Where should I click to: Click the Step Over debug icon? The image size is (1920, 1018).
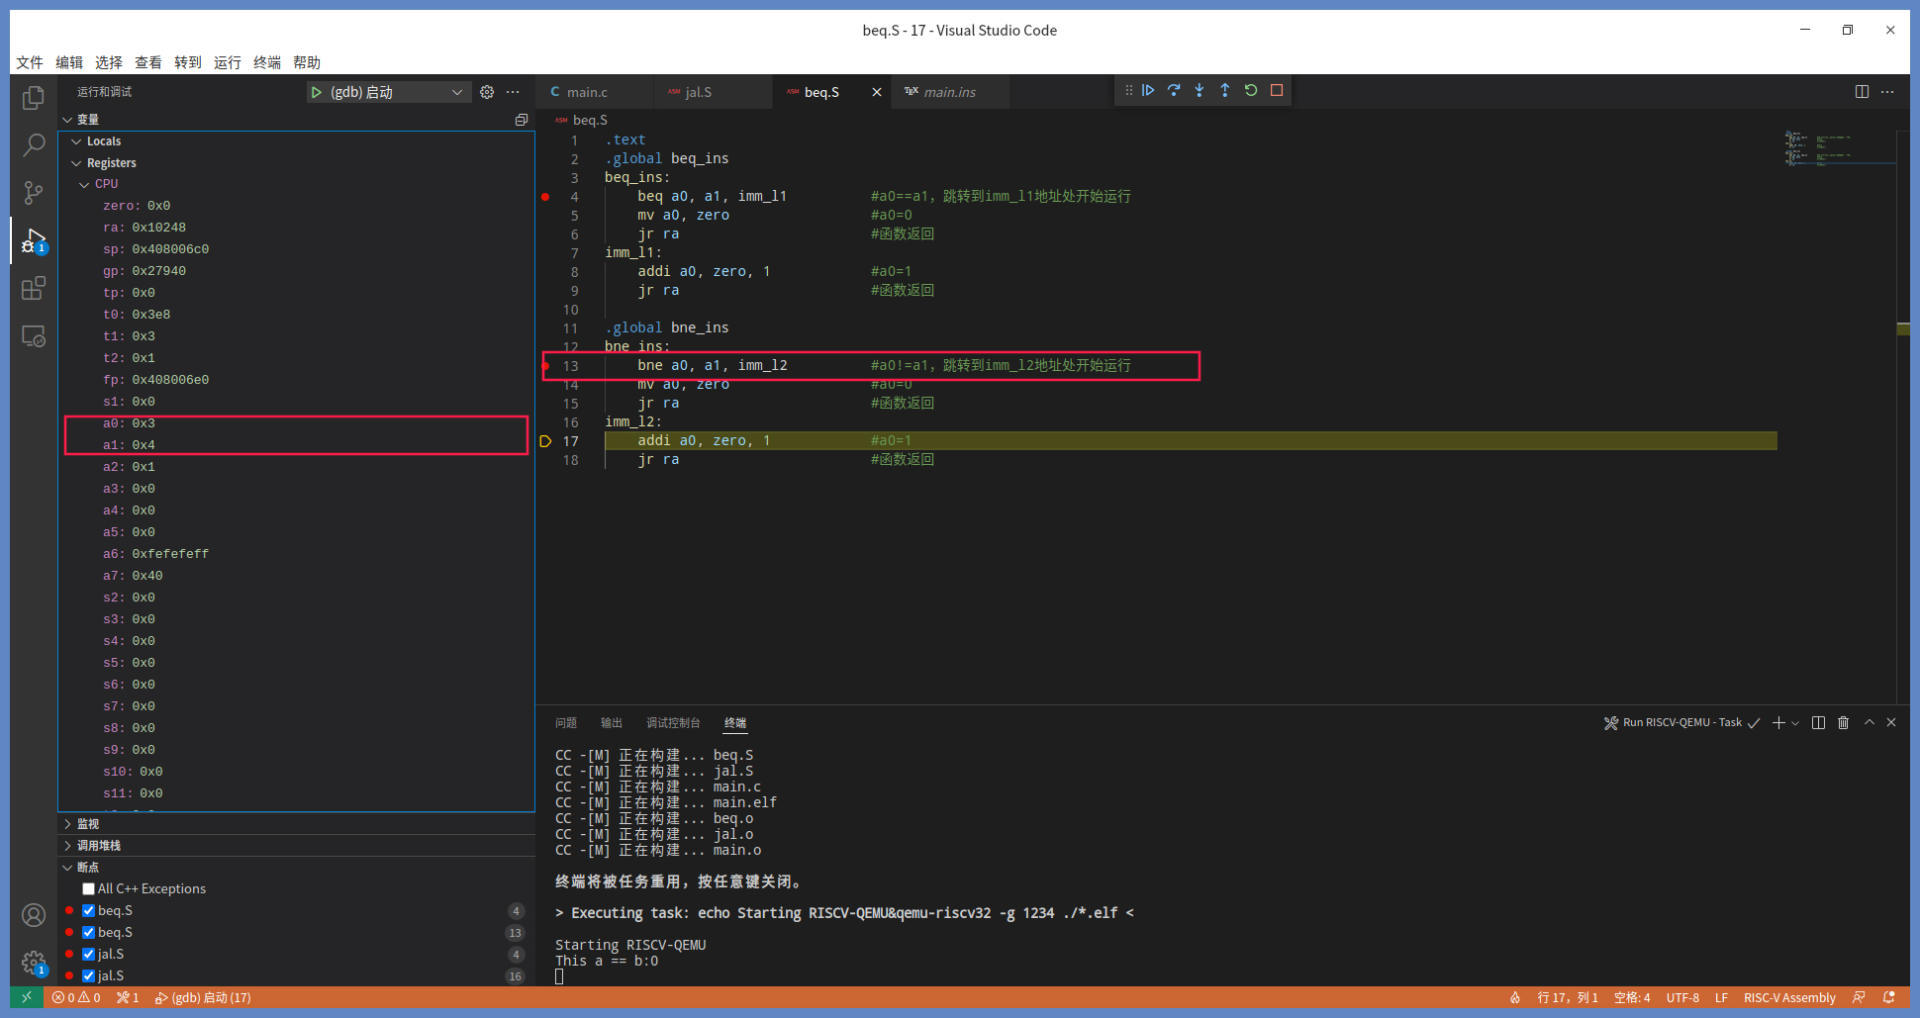pos(1174,90)
